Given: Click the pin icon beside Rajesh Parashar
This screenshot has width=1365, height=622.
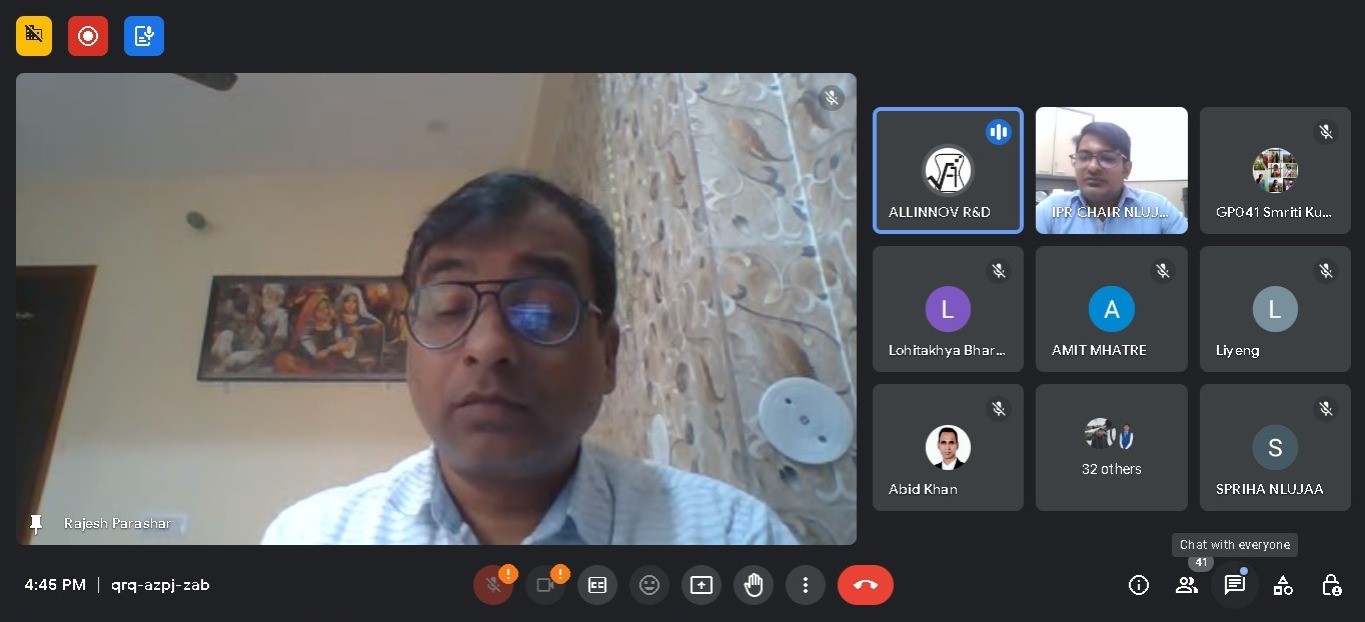Looking at the screenshot, I should 37,524.
